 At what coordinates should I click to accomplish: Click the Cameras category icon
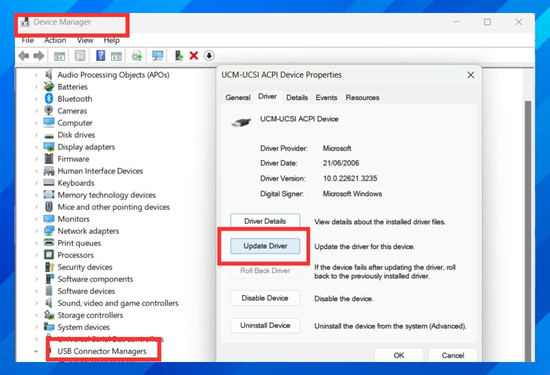49,111
